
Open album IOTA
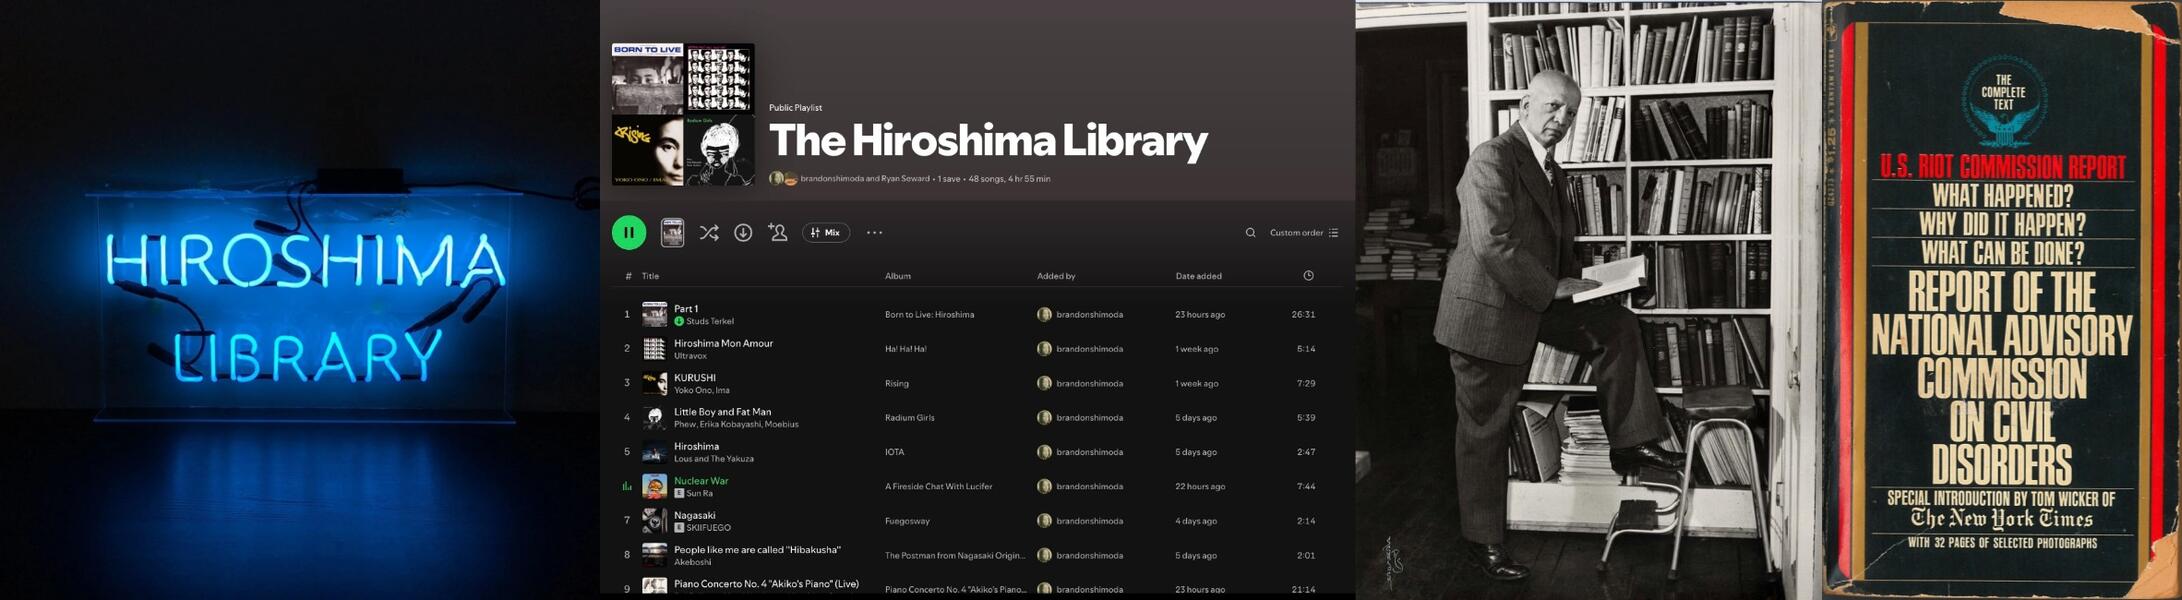[894, 452]
